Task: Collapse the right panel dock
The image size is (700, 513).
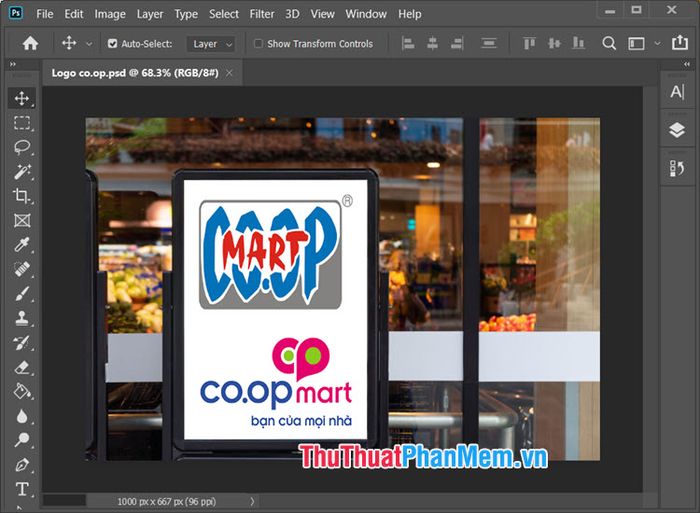Action: click(x=687, y=64)
